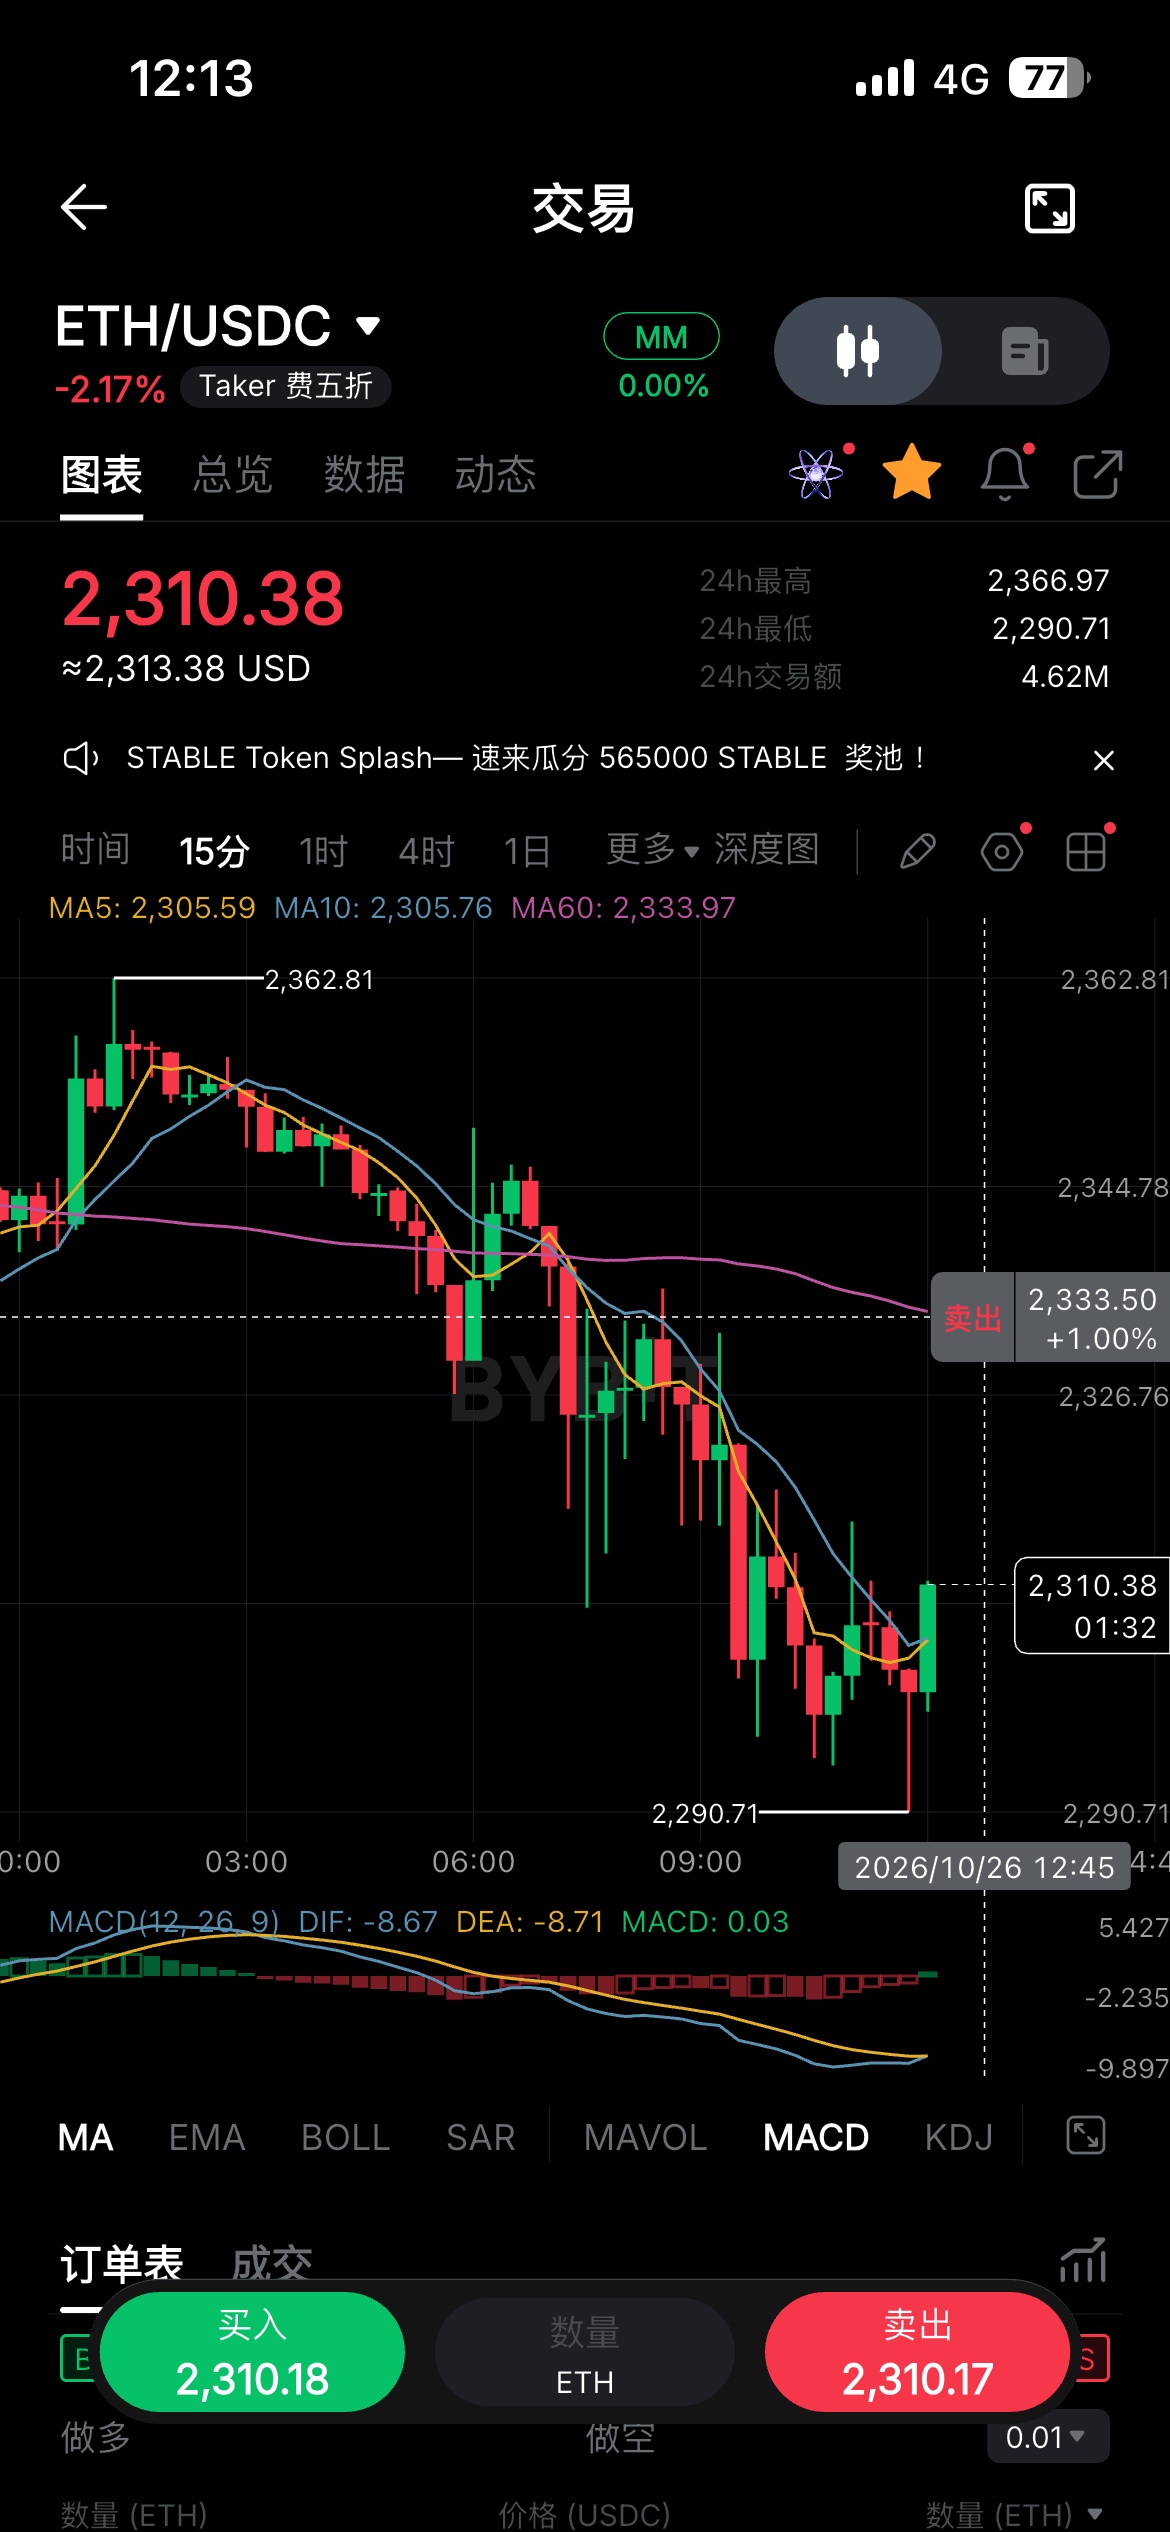This screenshot has height=2532, width=1170.
Task: Toggle the EMA indicator
Action: point(207,2137)
